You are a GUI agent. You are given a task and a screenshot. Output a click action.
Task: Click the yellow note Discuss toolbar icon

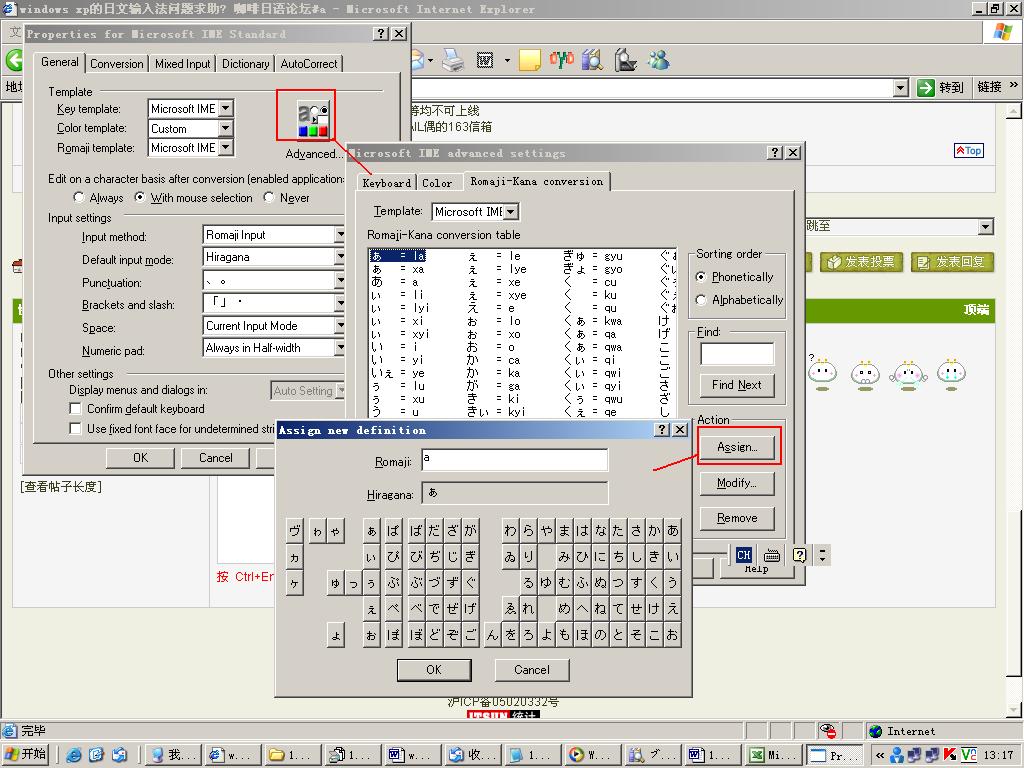click(530, 61)
